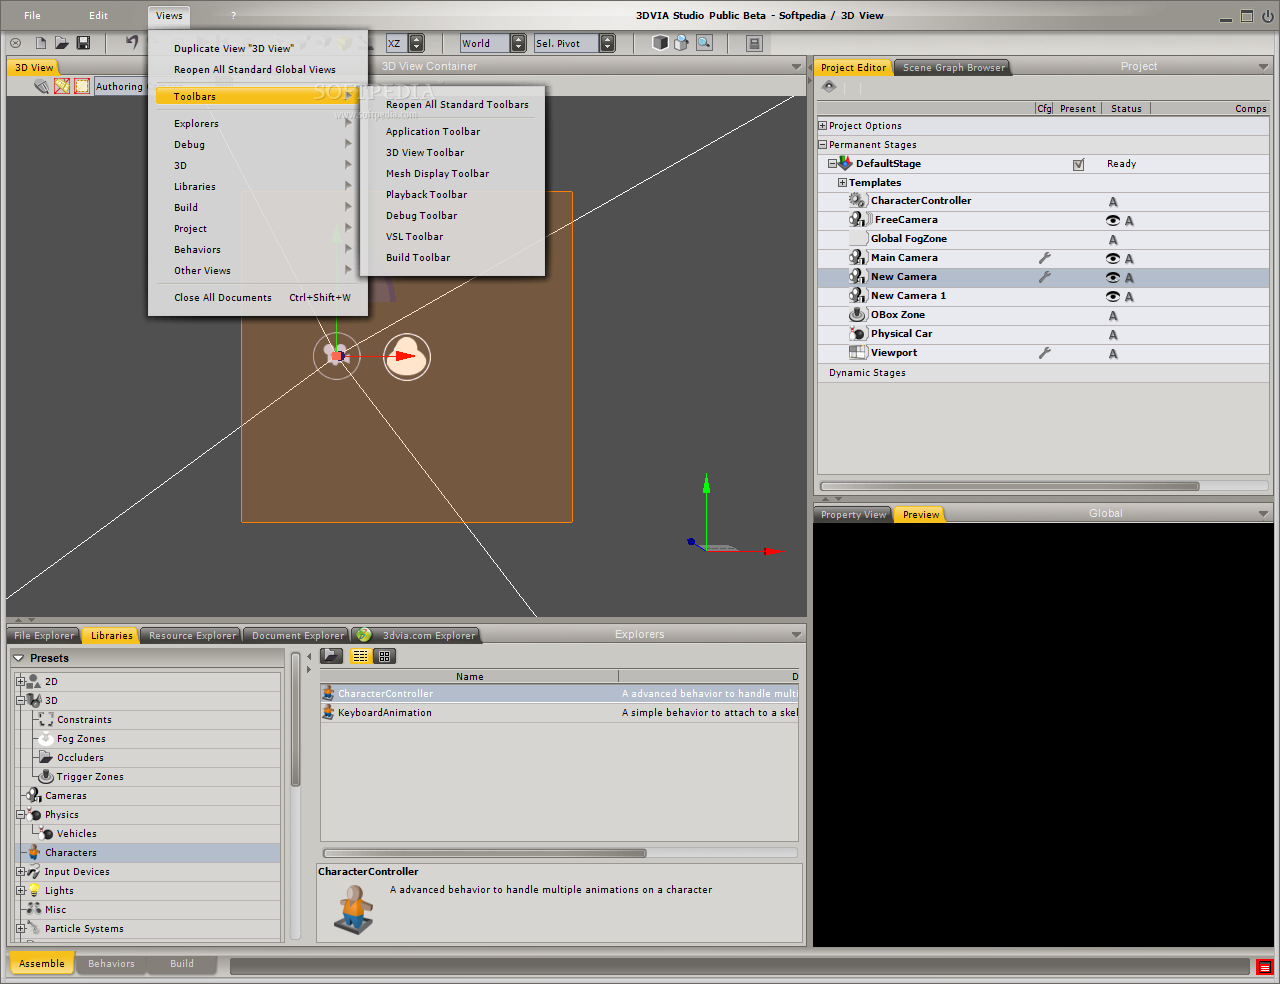1280x984 pixels.
Task: Click the DefaultStage axis icon
Action: click(845, 163)
